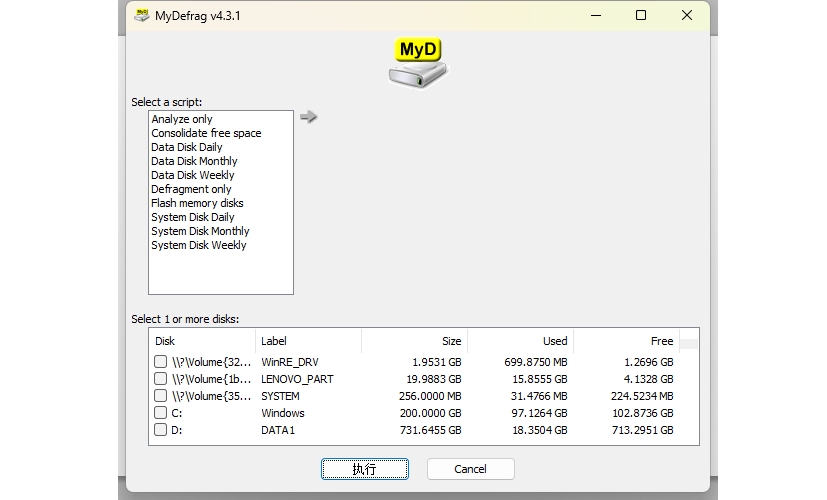
Task: Click the SYSTEM label cell
Action: (x=280, y=396)
